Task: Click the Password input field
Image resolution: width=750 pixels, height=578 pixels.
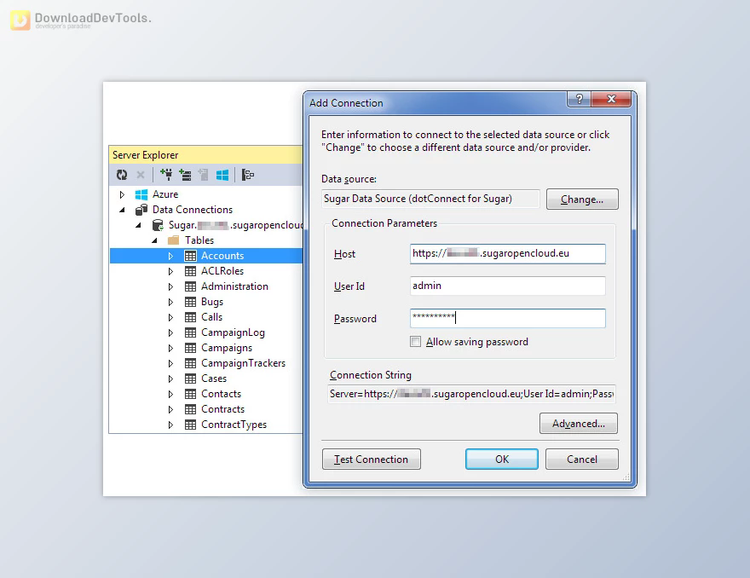Action: pos(507,318)
